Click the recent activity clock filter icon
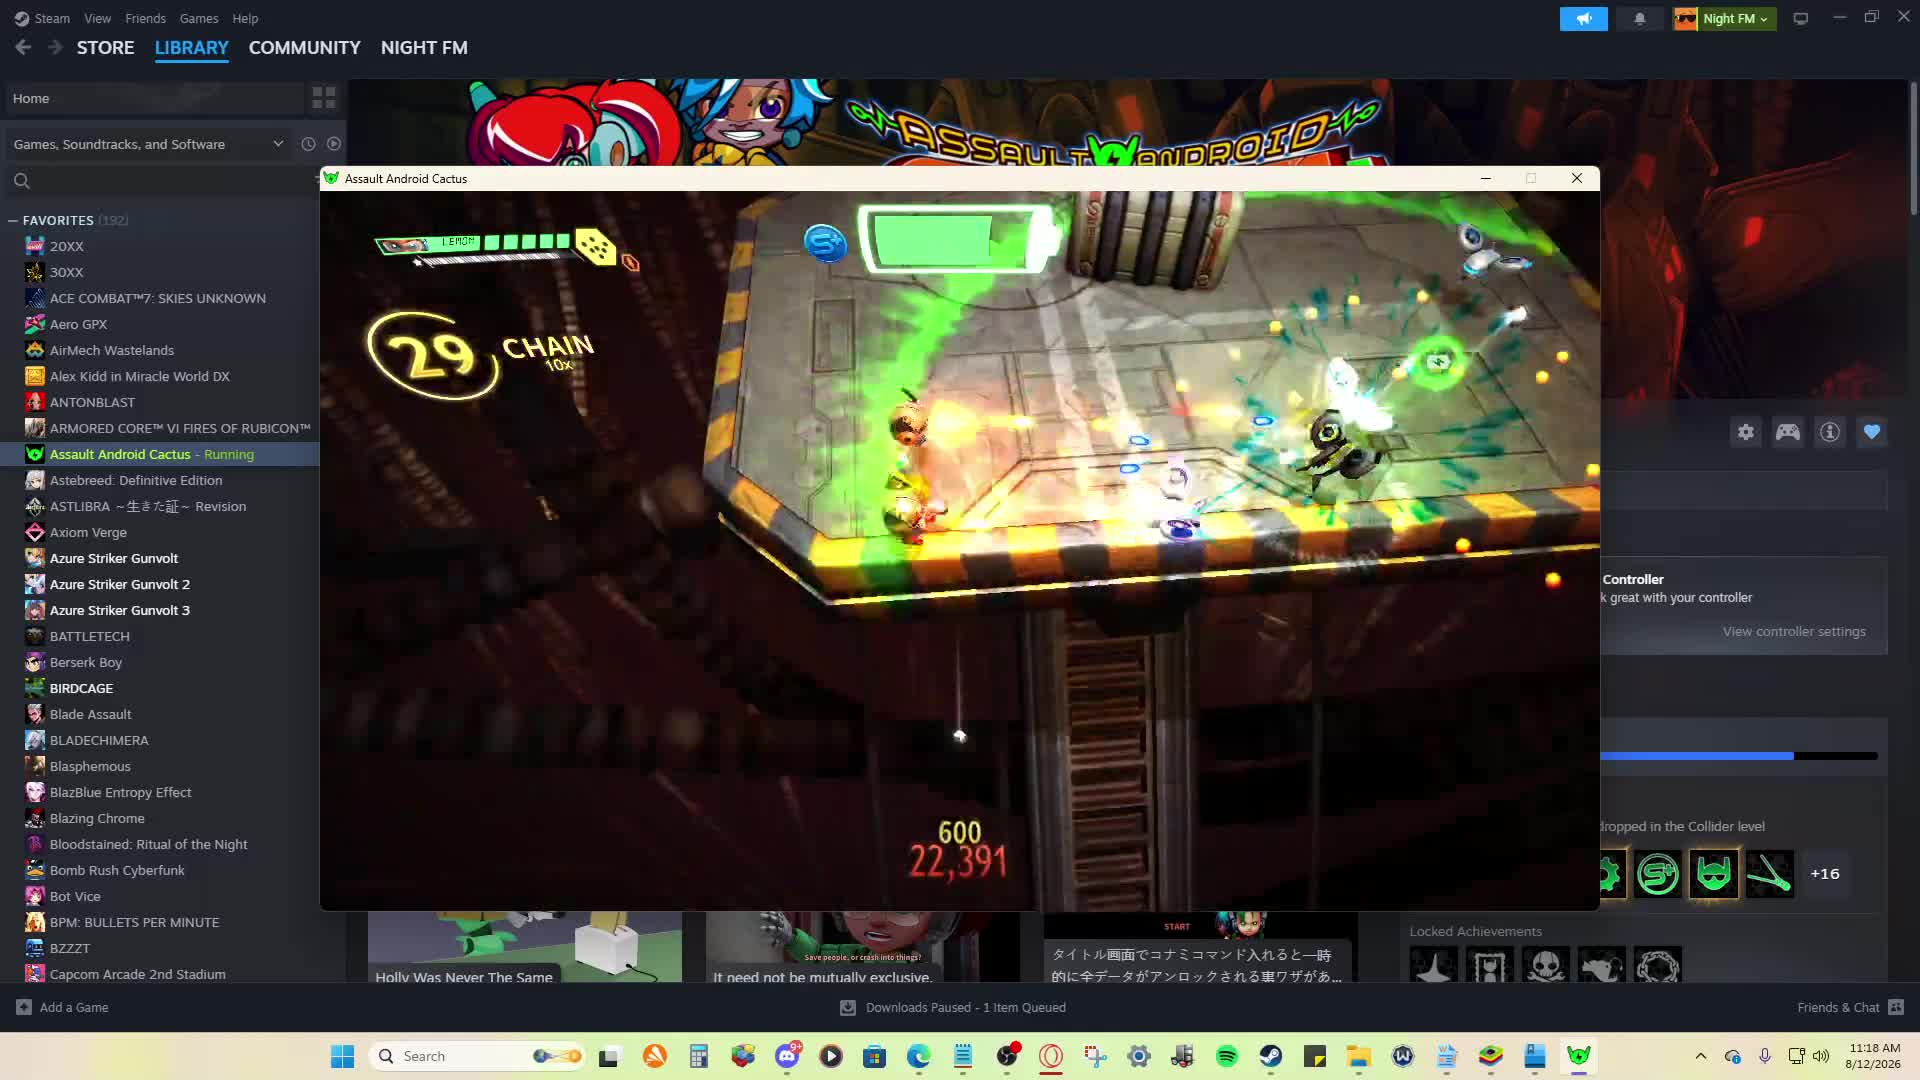 pyautogui.click(x=308, y=144)
